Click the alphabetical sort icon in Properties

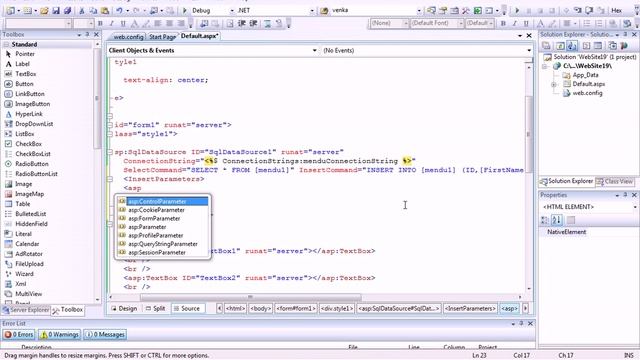[557, 220]
